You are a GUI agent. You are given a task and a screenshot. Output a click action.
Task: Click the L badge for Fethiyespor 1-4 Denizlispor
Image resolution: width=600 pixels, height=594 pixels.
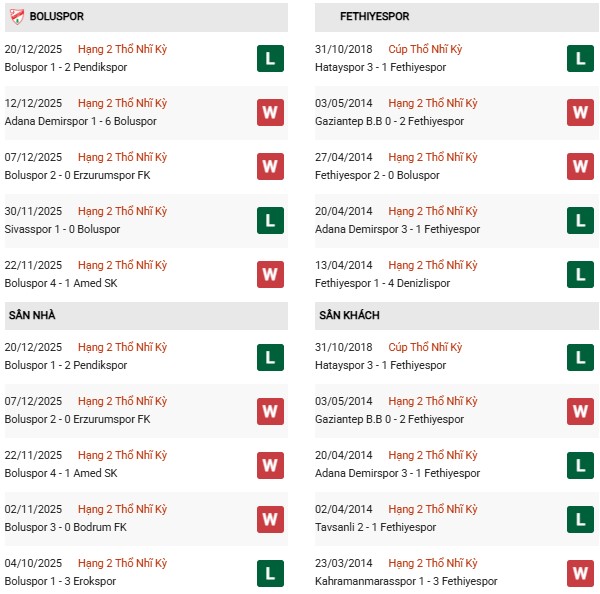(x=581, y=274)
